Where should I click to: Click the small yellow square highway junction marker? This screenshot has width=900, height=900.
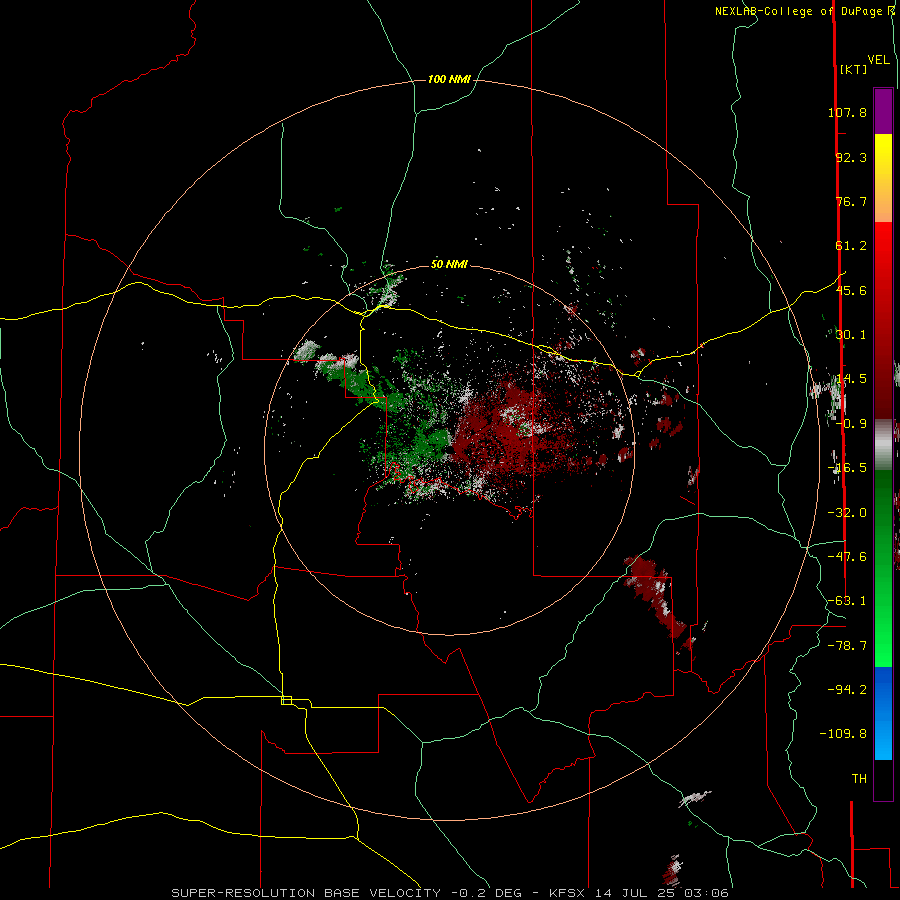click(x=286, y=700)
